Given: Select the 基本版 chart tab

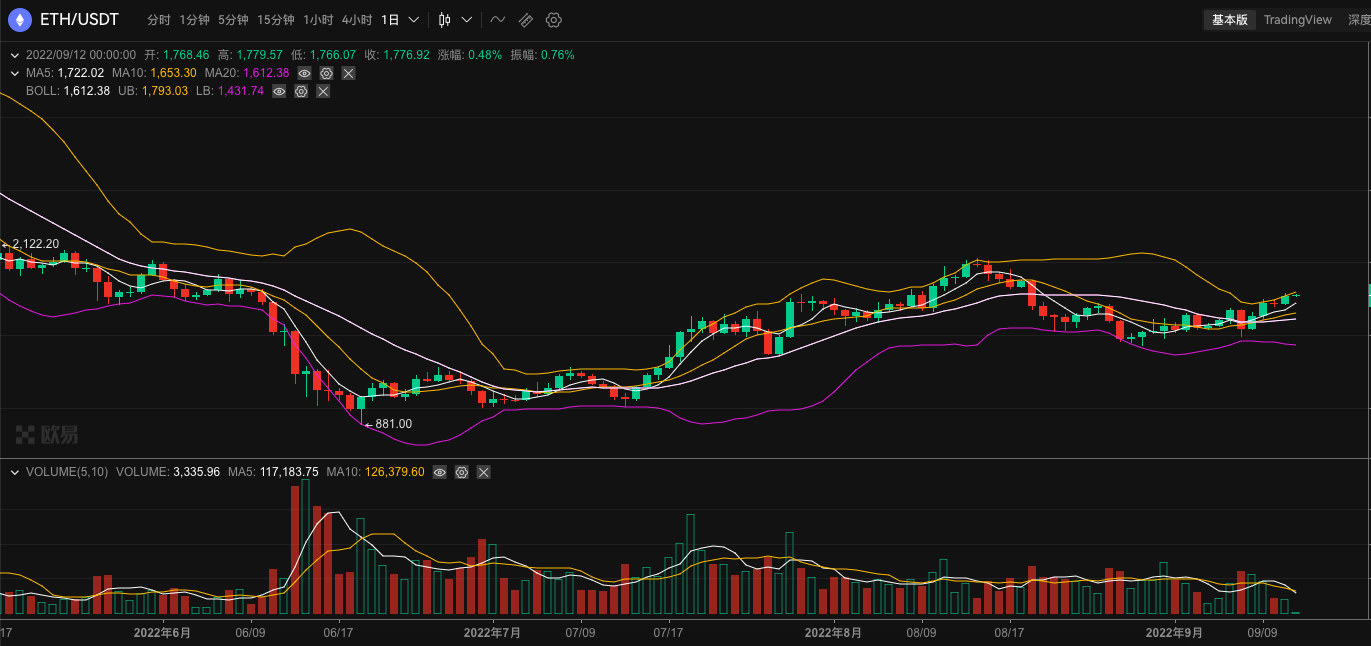Looking at the screenshot, I should pyautogui.click(x=1229, y=20).
